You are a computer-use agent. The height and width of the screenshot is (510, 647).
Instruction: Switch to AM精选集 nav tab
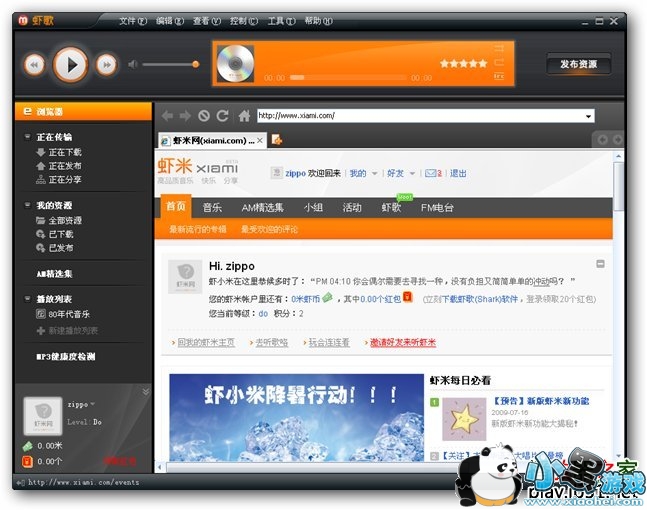pyautogui.click(x=262, y=208)
